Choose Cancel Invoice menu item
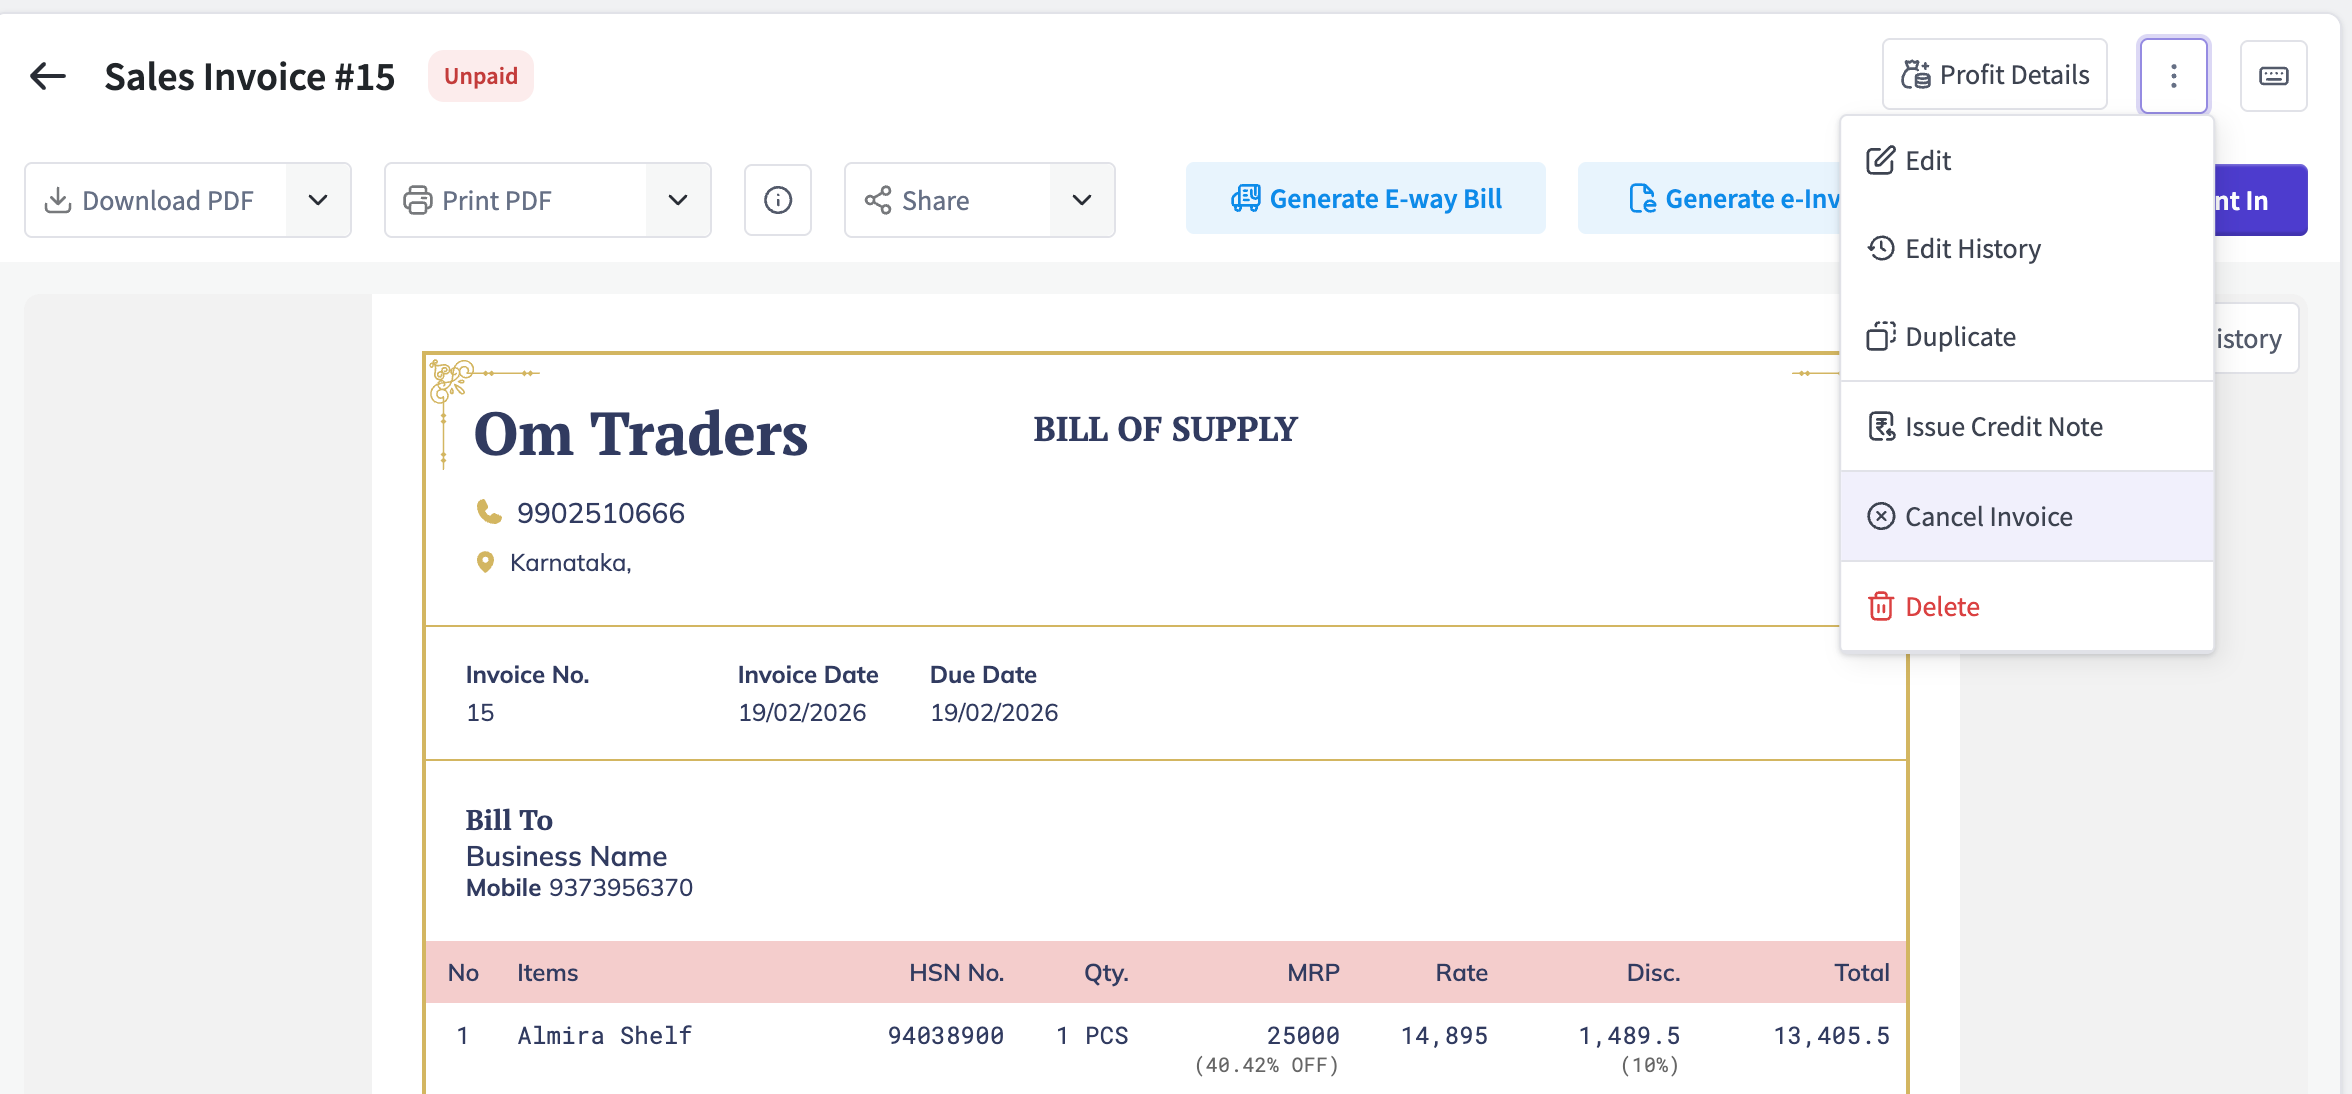The image size is (2352, 1094). [x=1988, y=517]
